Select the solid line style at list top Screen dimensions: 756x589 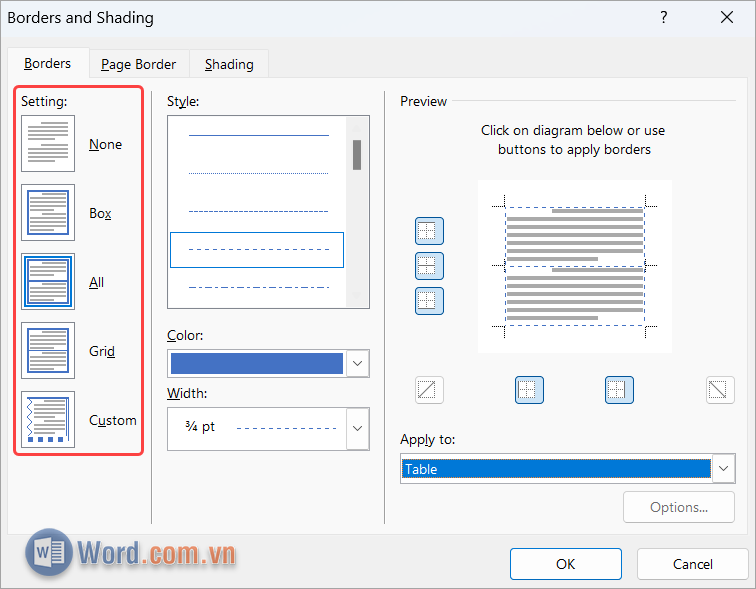coord(258,134)
